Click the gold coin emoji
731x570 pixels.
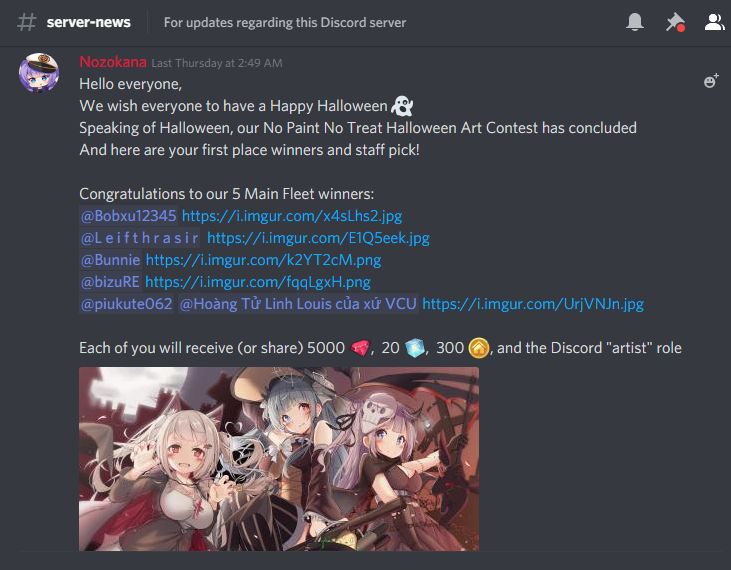point(478,348)
